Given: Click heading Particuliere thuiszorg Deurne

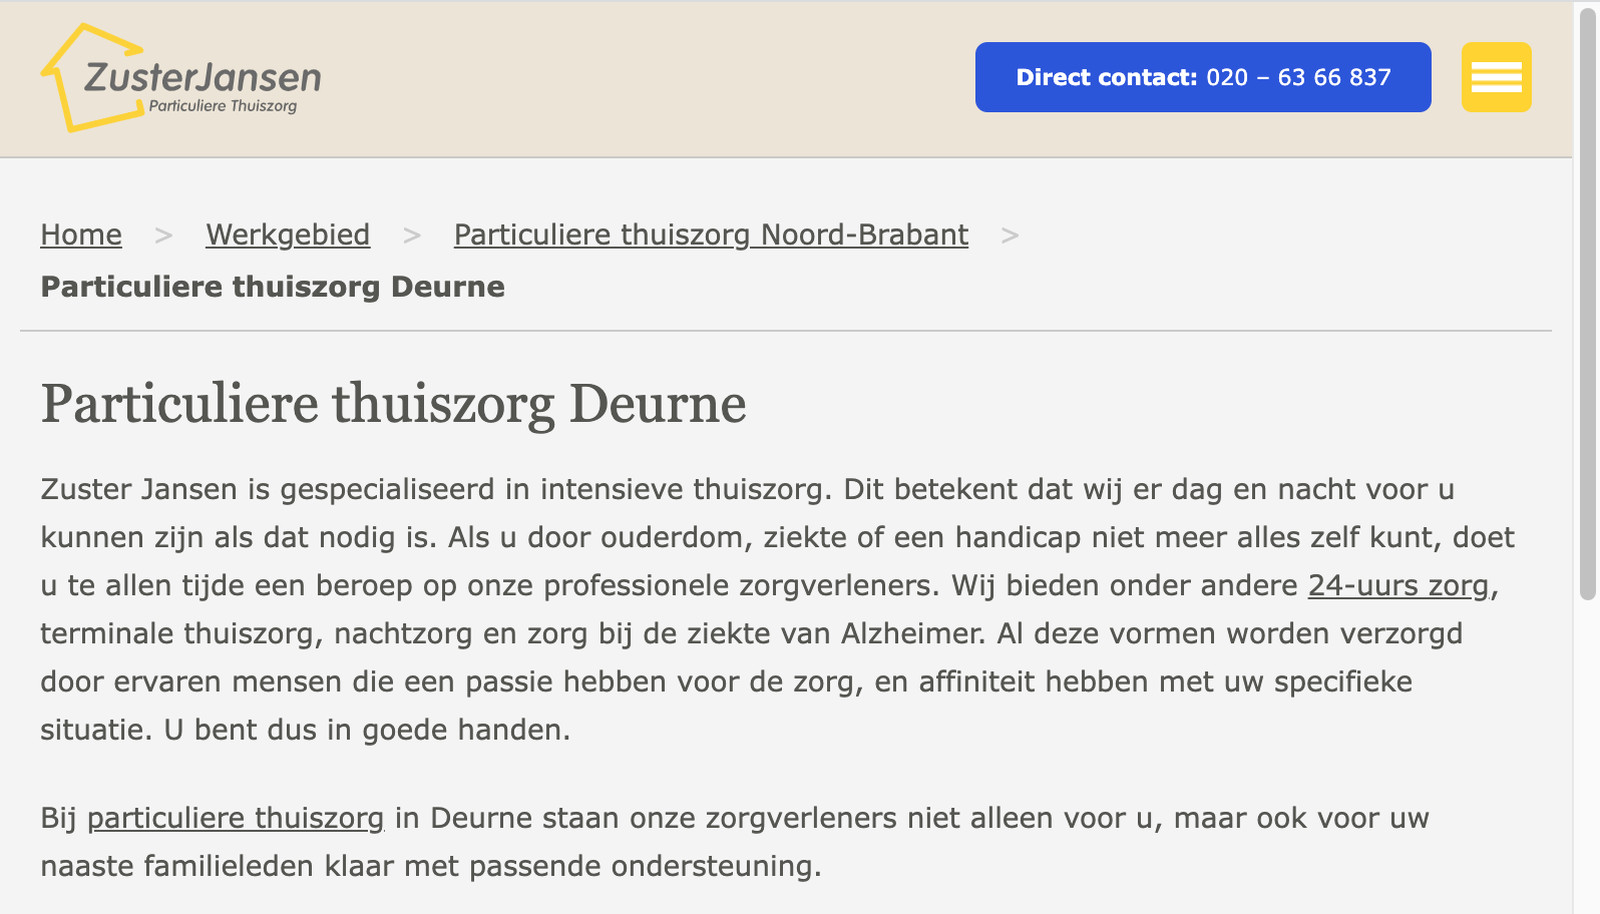Looking at the screenshot, I should (393, 404).
